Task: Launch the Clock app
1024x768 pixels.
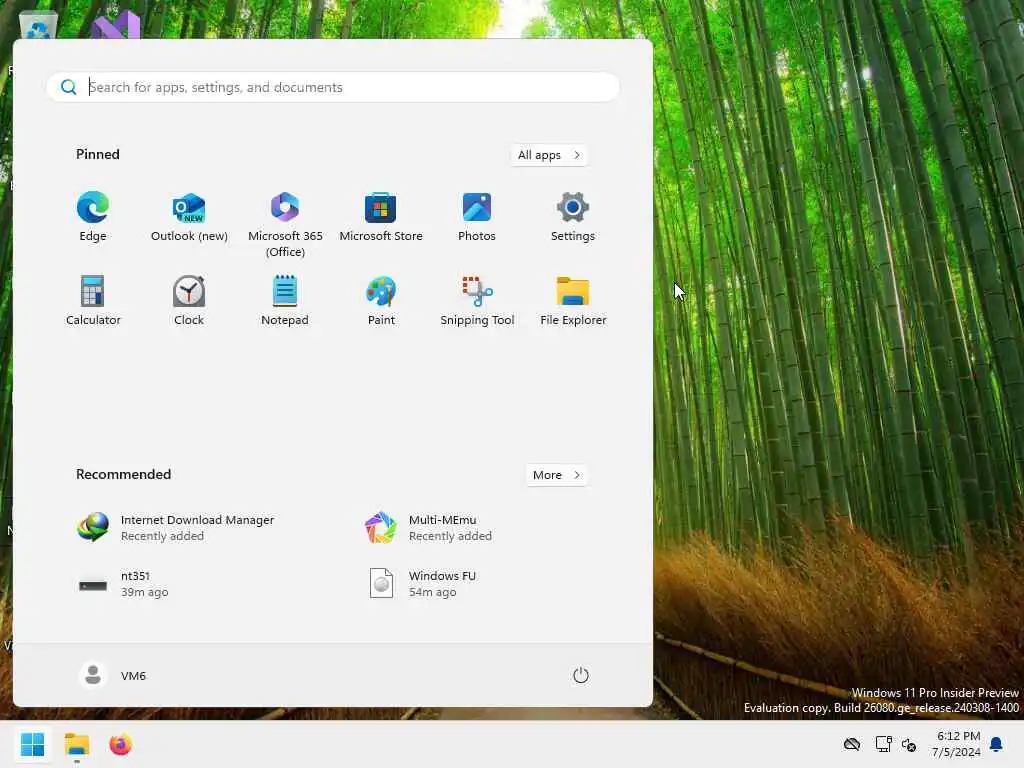Action: [x=189, y=300]
